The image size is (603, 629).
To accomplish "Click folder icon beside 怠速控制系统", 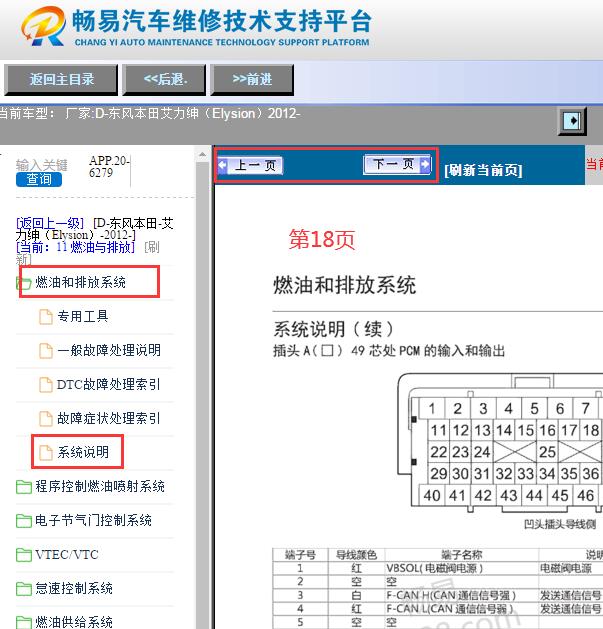I will (x=24, y=589).
